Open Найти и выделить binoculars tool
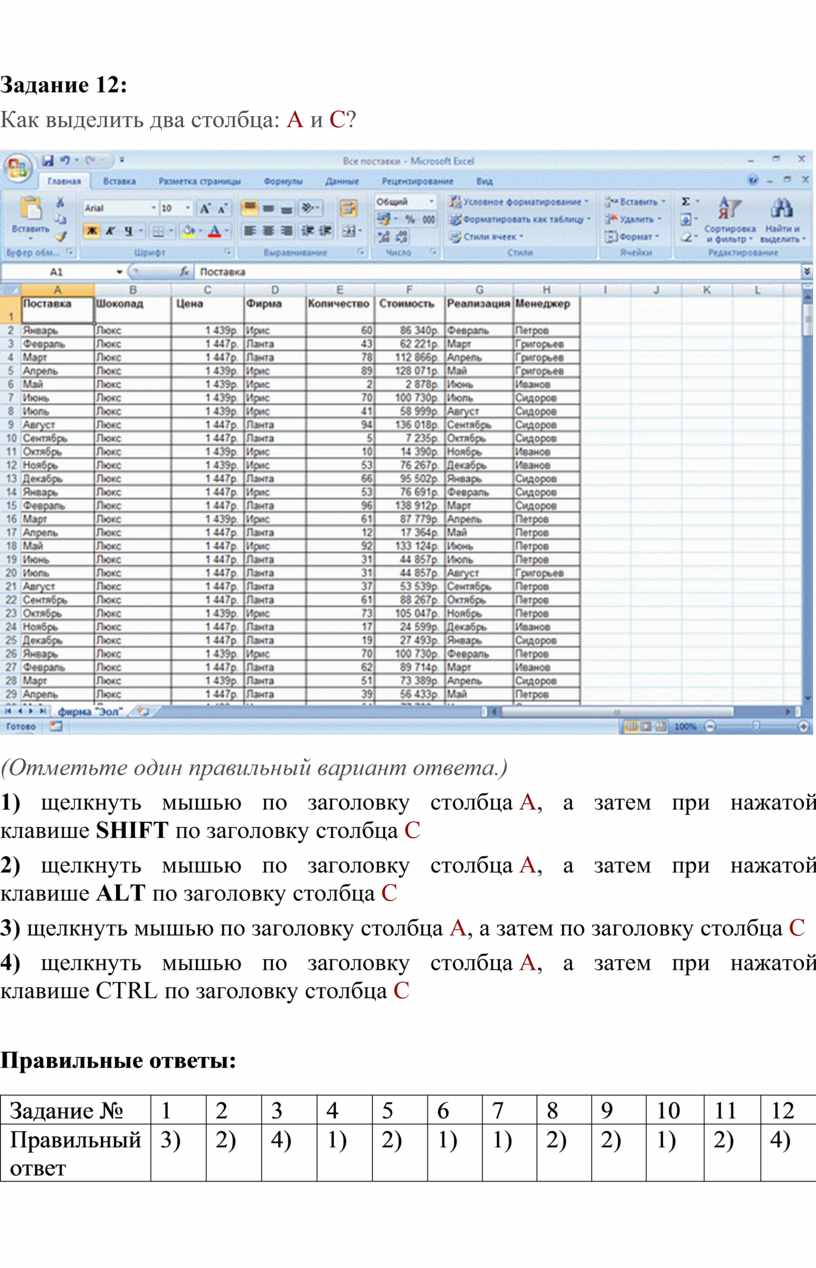The height and width of the screenshot is (1268, 816). click(781, 220)
